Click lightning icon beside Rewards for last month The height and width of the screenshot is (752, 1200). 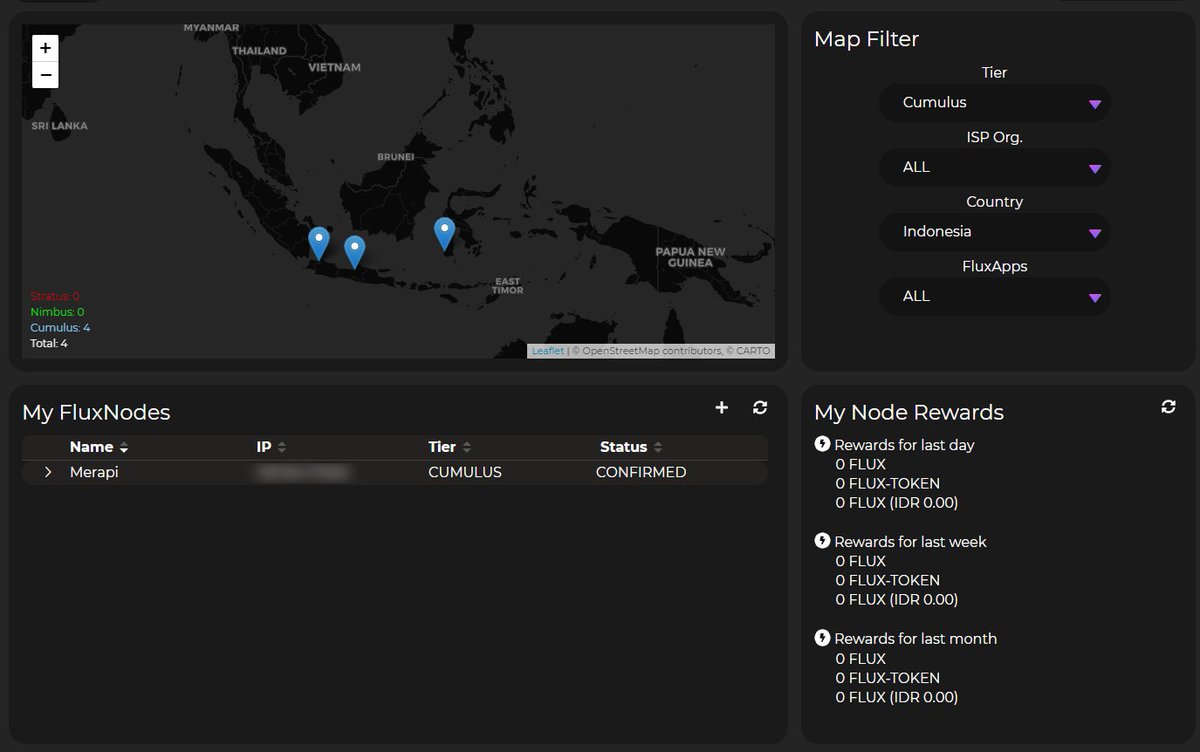[822, 638]
